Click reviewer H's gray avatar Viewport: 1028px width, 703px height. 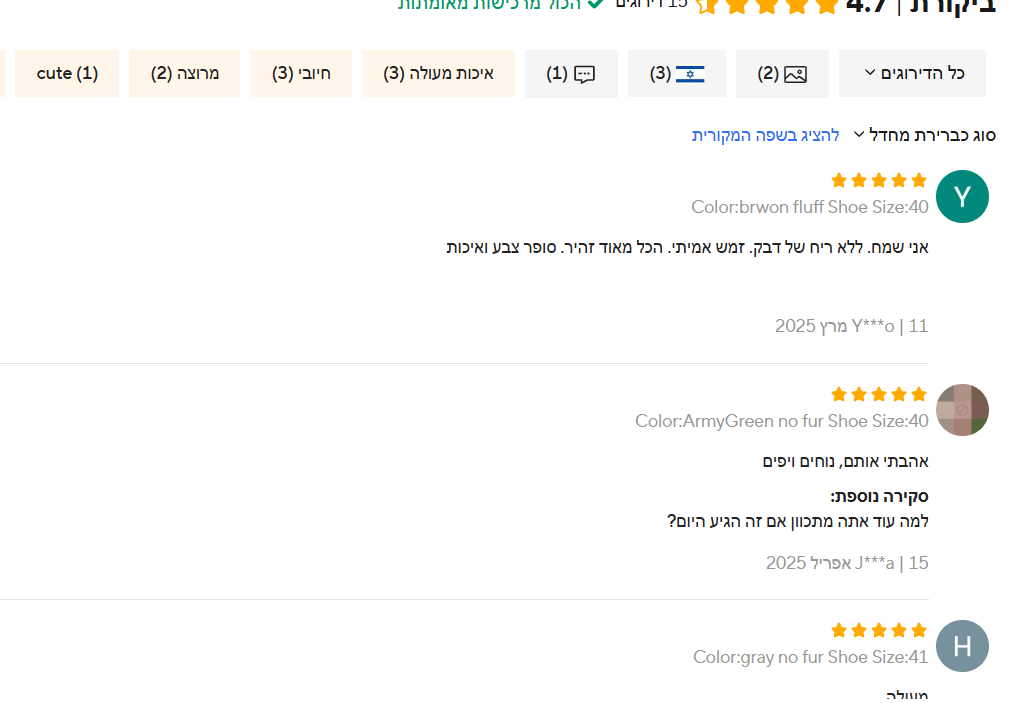tap(962, 646)
